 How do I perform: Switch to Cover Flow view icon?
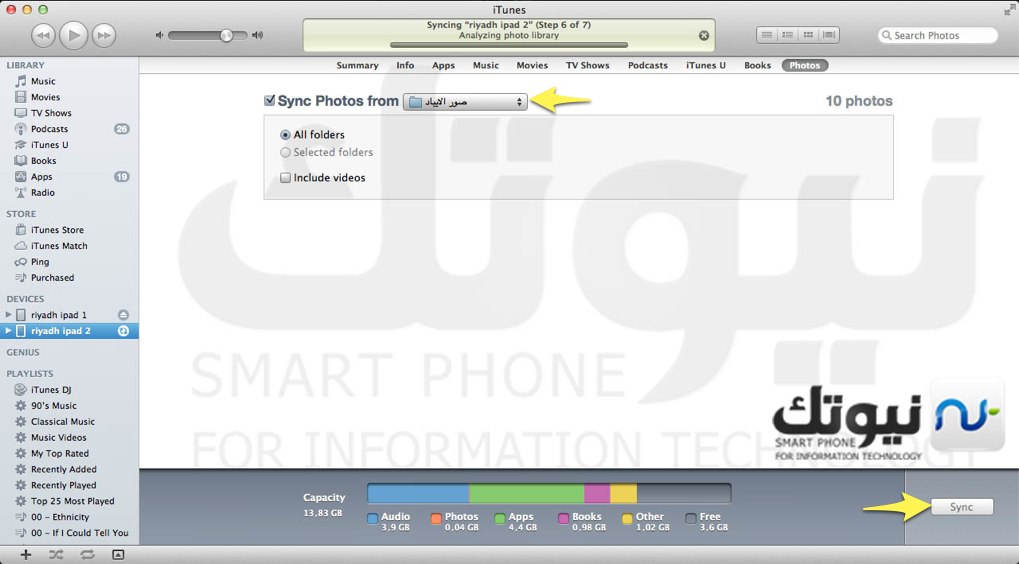click(x=829, y=35)
